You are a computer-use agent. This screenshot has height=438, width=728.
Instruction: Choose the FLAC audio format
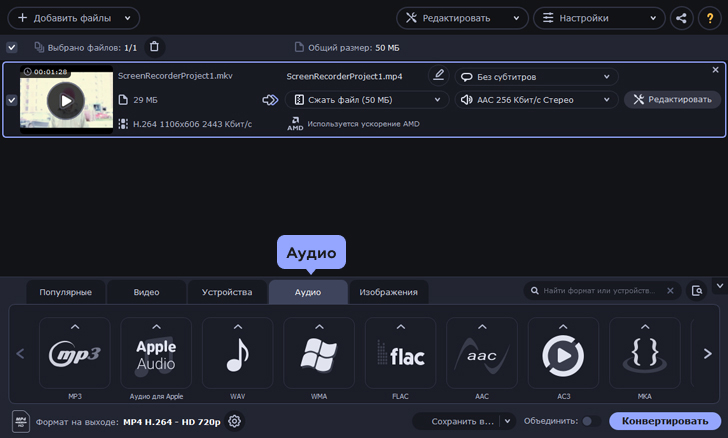400,353
